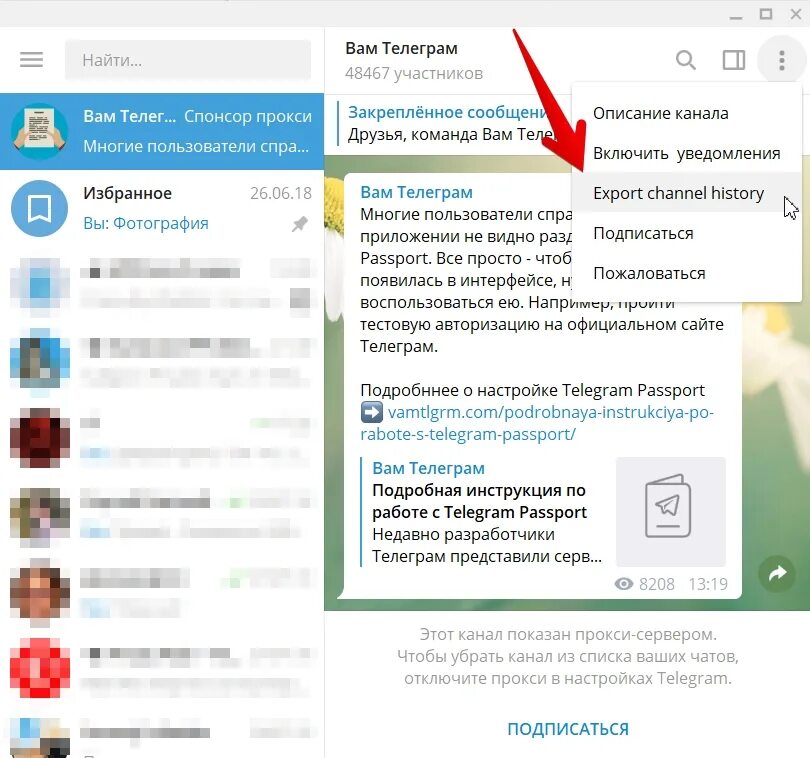Click the 48467 участников subtitle
Image resolution: width=810 pixels, height=758 pixels.
pyautogui.click(x=414, y=73)
